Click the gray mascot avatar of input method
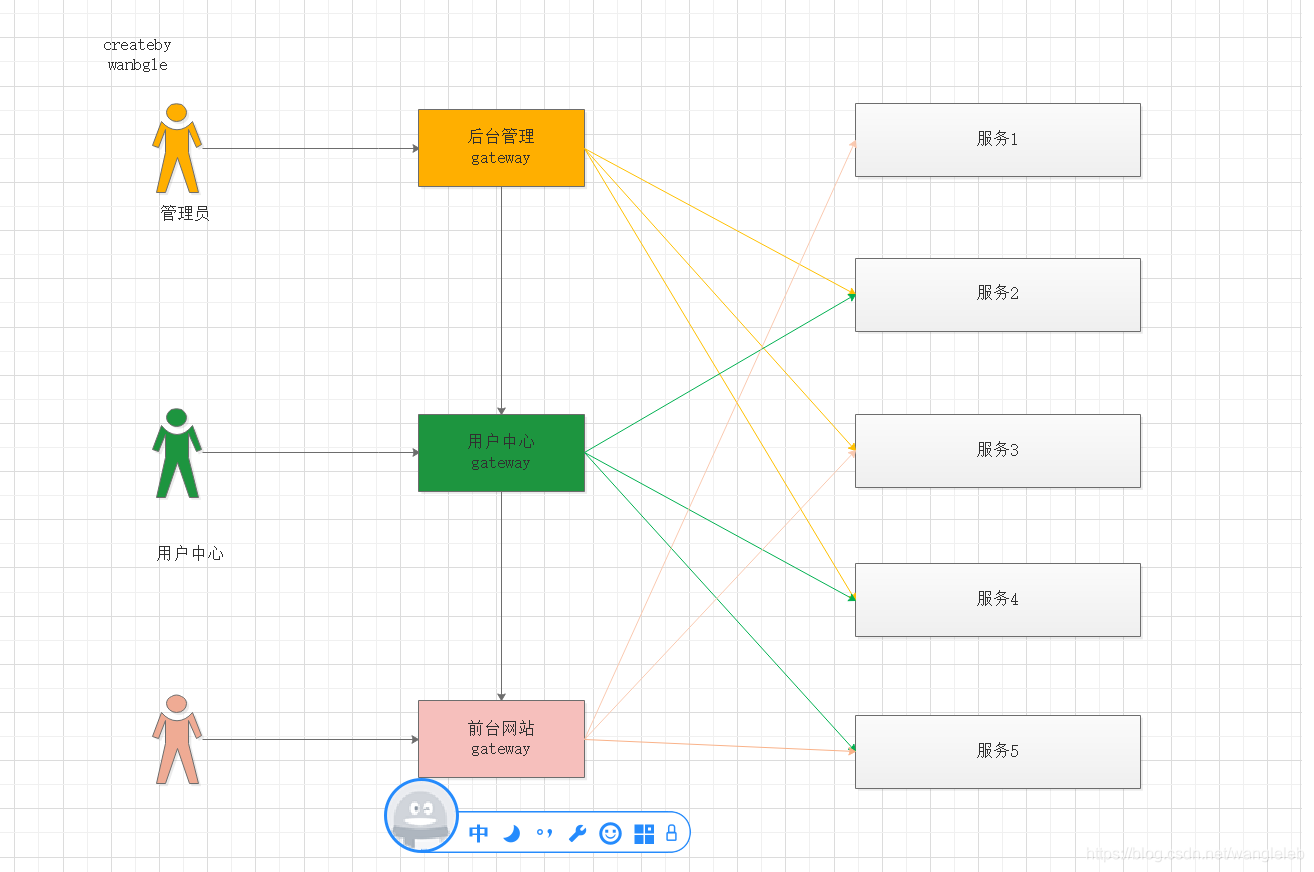Viewport: 1314px width, 872px height. click(x=421, y=816)
